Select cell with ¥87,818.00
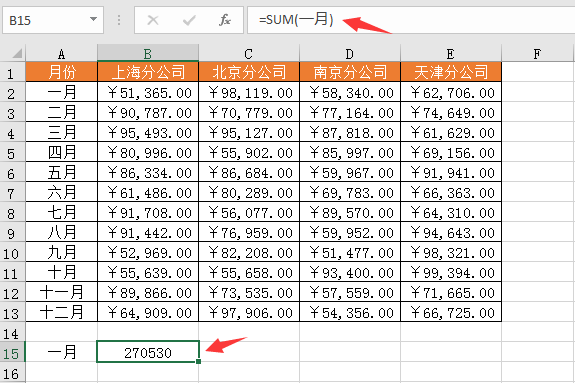The image size is (575, 383). tap(350, 132)
